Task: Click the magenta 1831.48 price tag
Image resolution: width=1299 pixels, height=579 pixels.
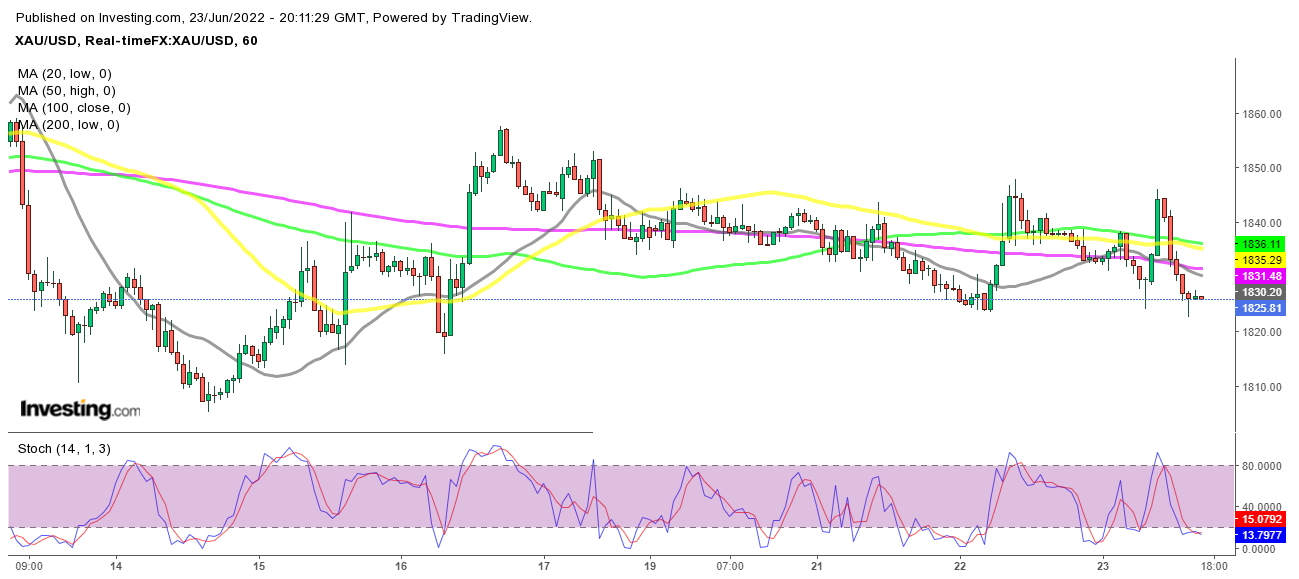Action: click(1262, 275)
